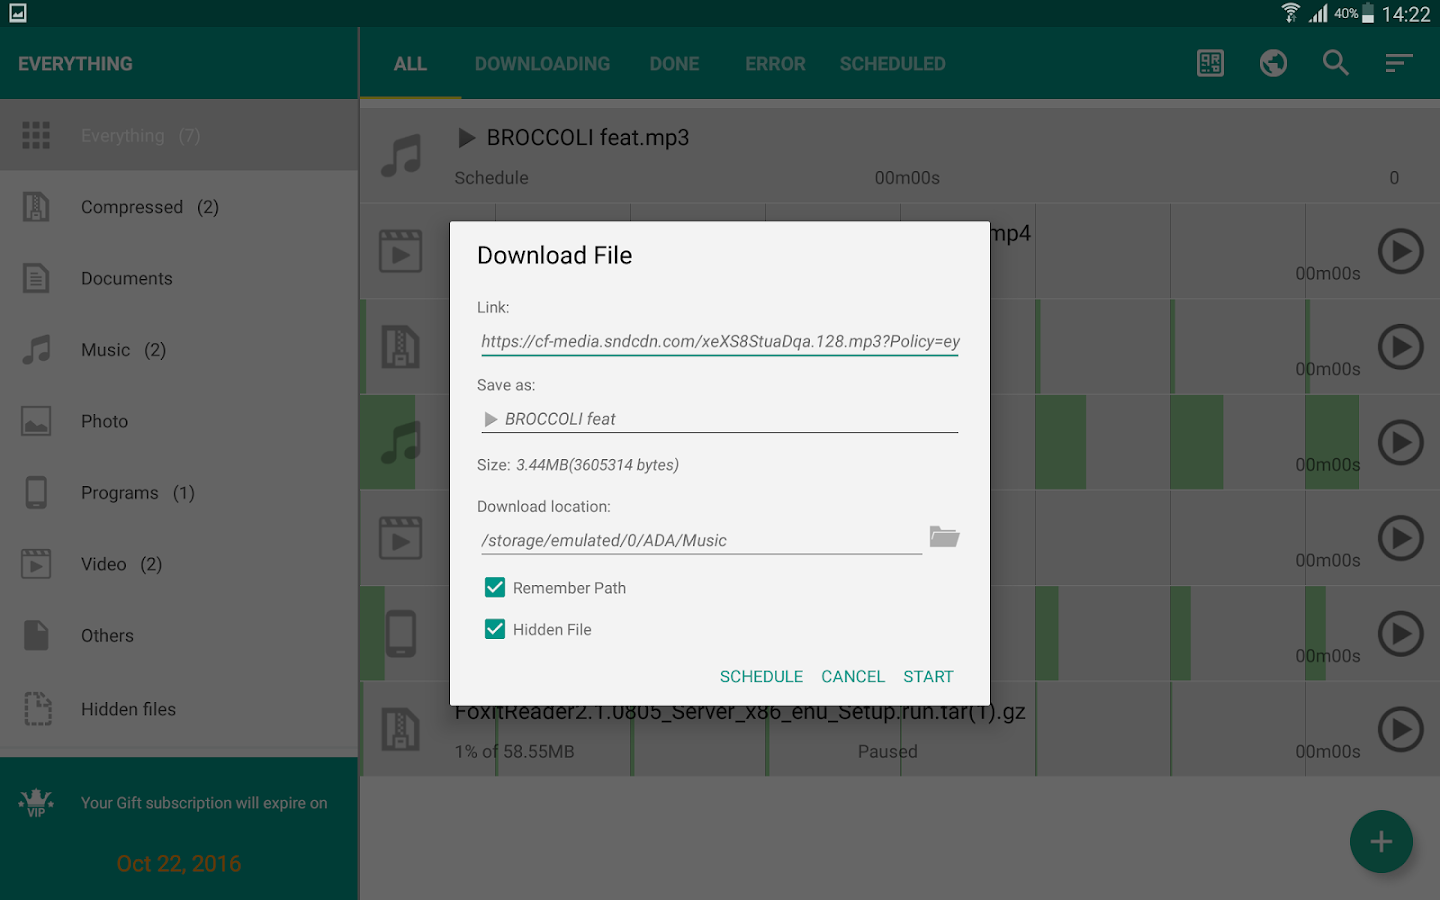Click START to begin the download
This screenshot has height=900, width=1440.
point(928,677)
